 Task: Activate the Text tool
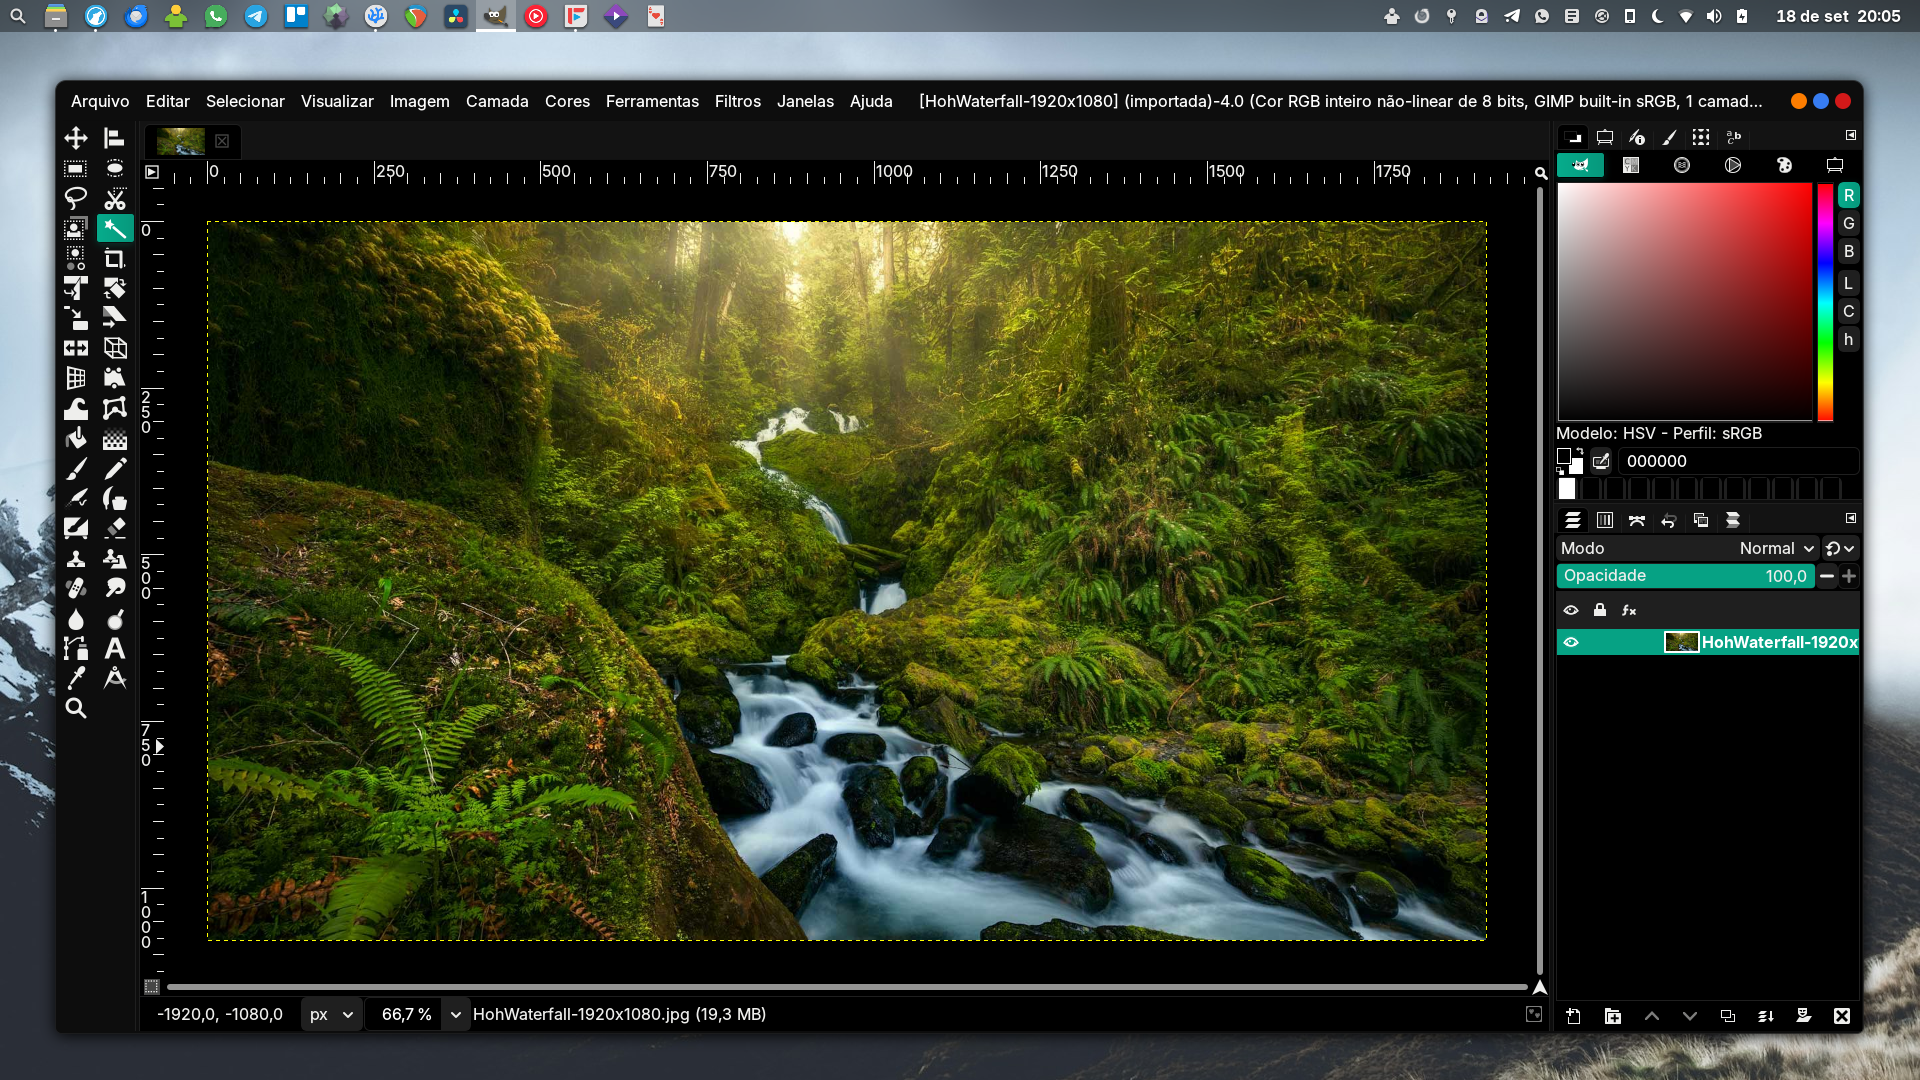tap(115, 648)
